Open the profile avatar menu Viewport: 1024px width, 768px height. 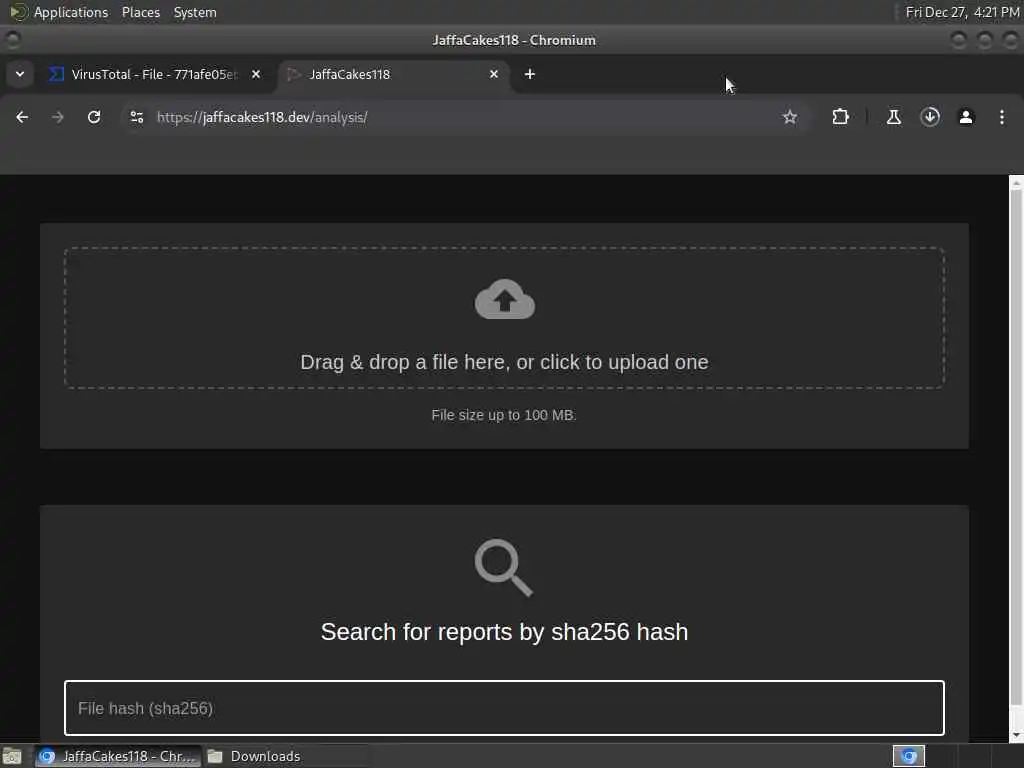pyautogui.click(x=966, y=117)
